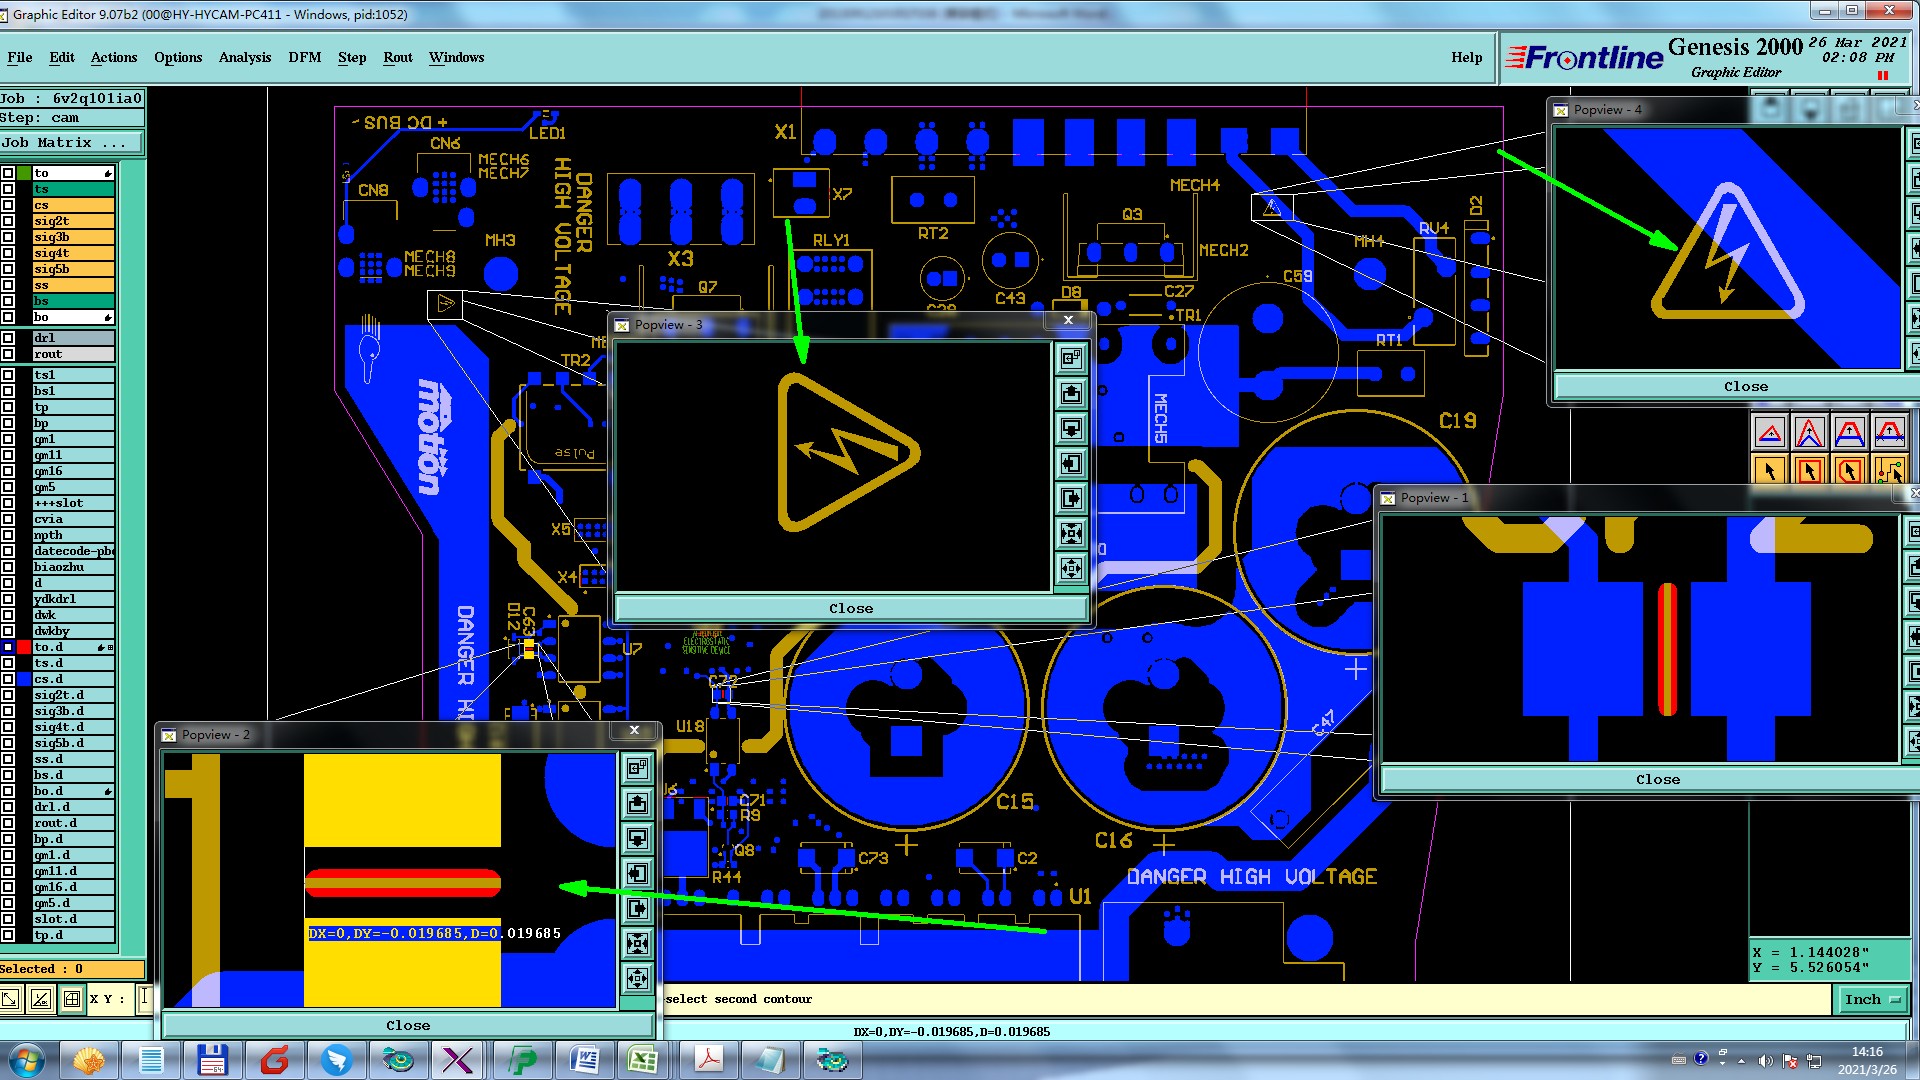Select the net selection arrow tool
Viewport: 1920px width, 1080px height.
pos(1889,470)
